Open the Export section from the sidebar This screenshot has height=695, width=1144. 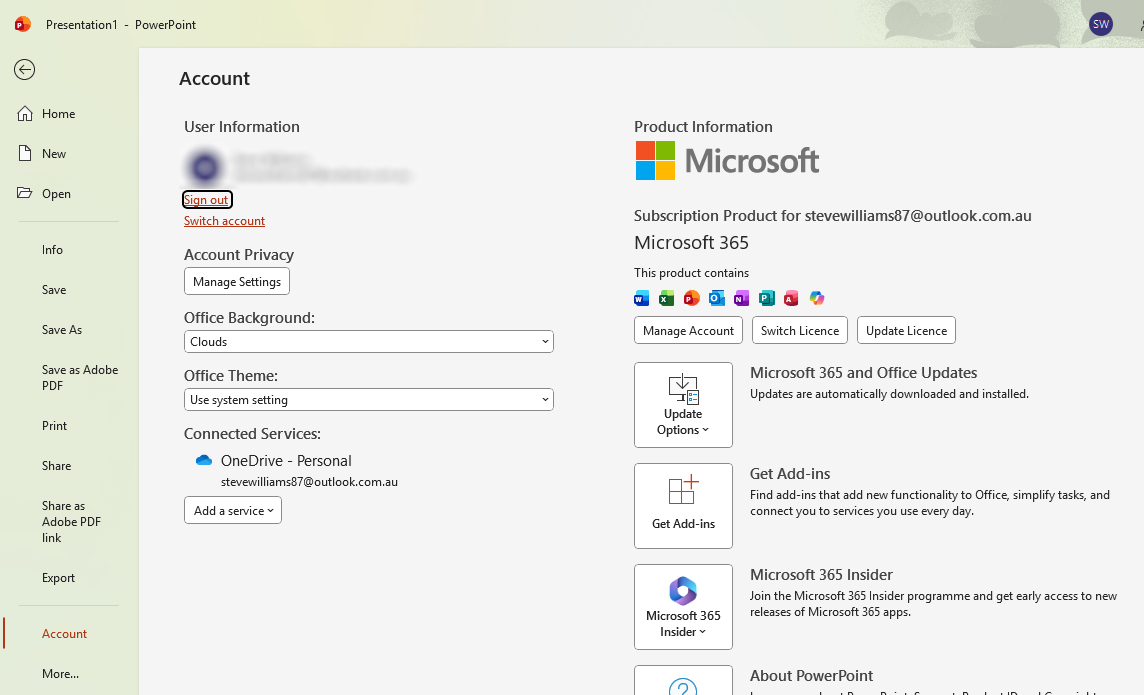point(58,577)
